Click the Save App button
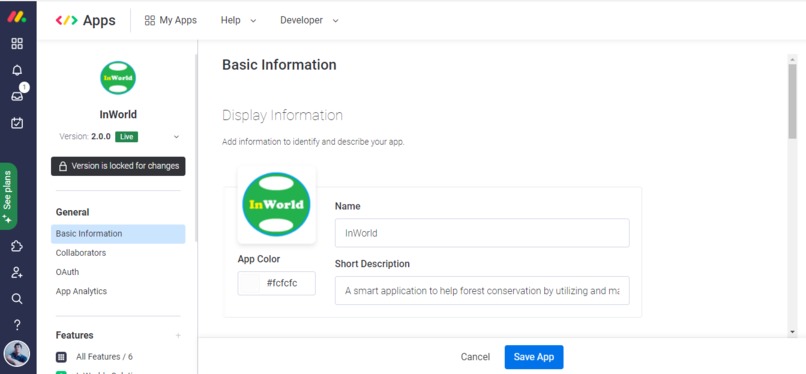 (534, 357)
